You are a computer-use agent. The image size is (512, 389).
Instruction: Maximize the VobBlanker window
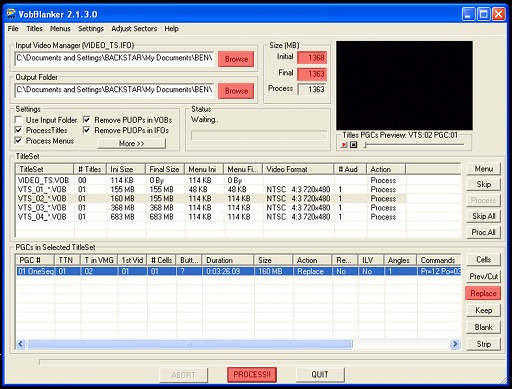484,14
